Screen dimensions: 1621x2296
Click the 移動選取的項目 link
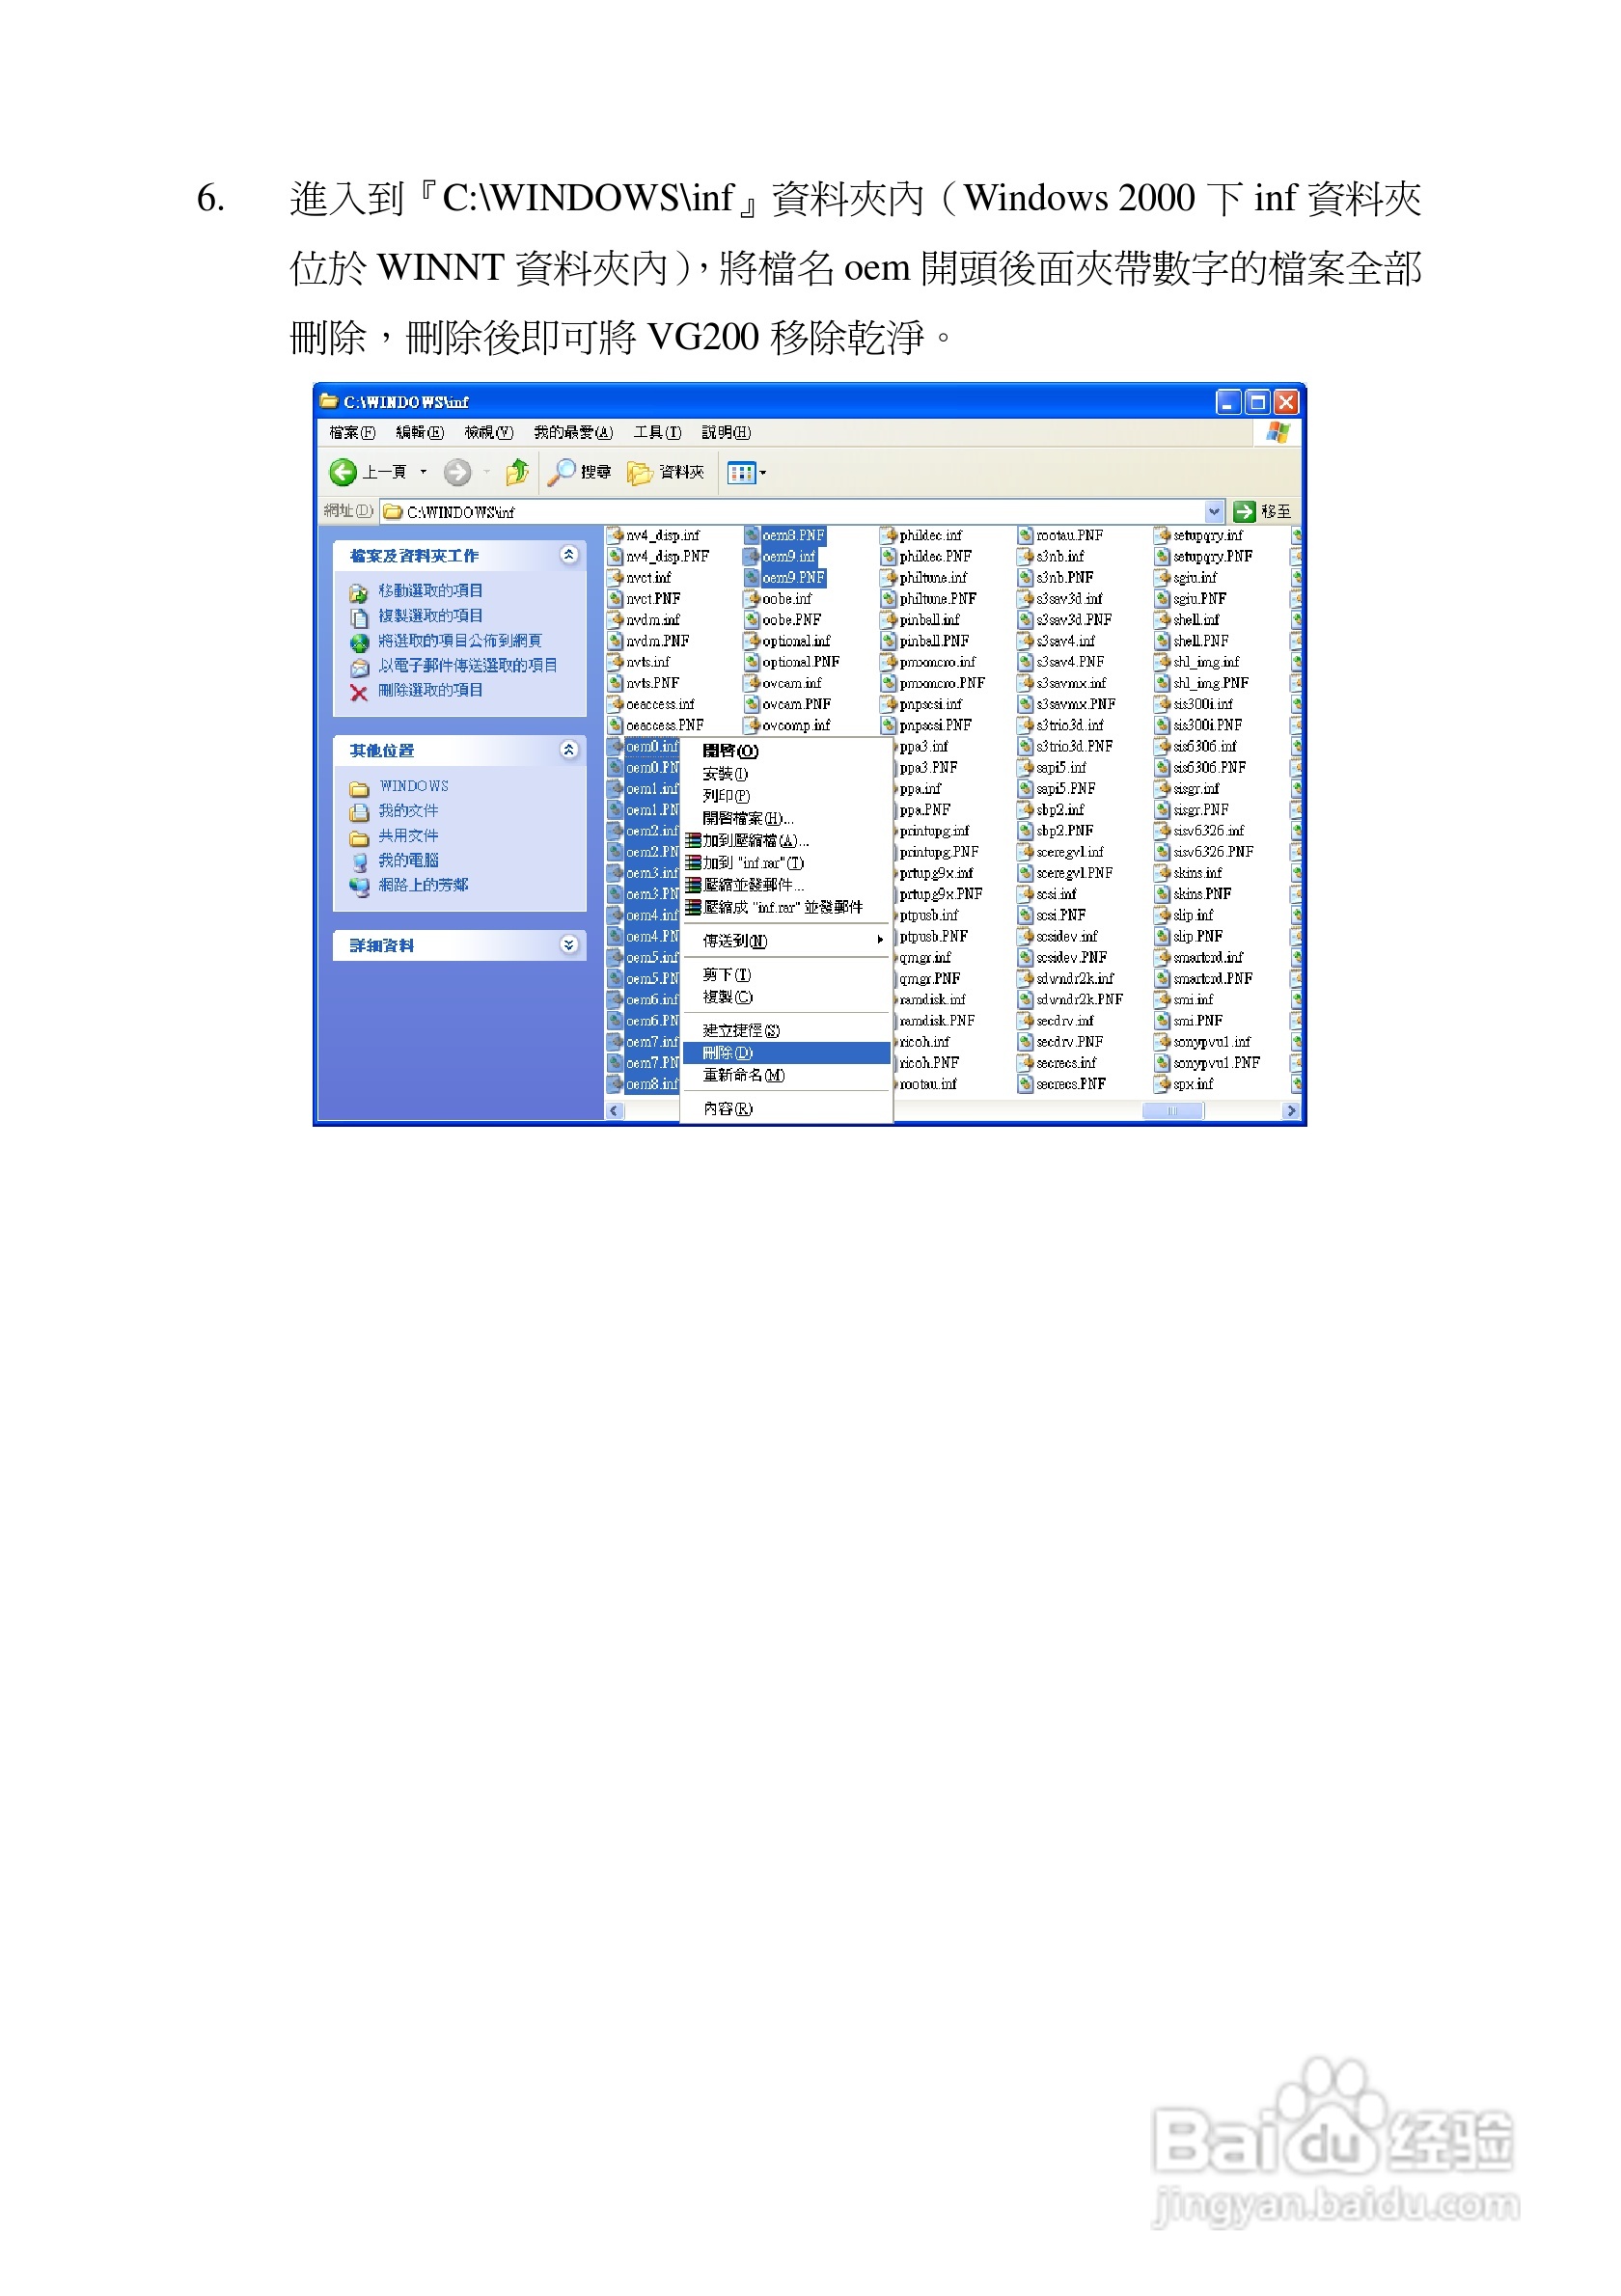[430, 591]
